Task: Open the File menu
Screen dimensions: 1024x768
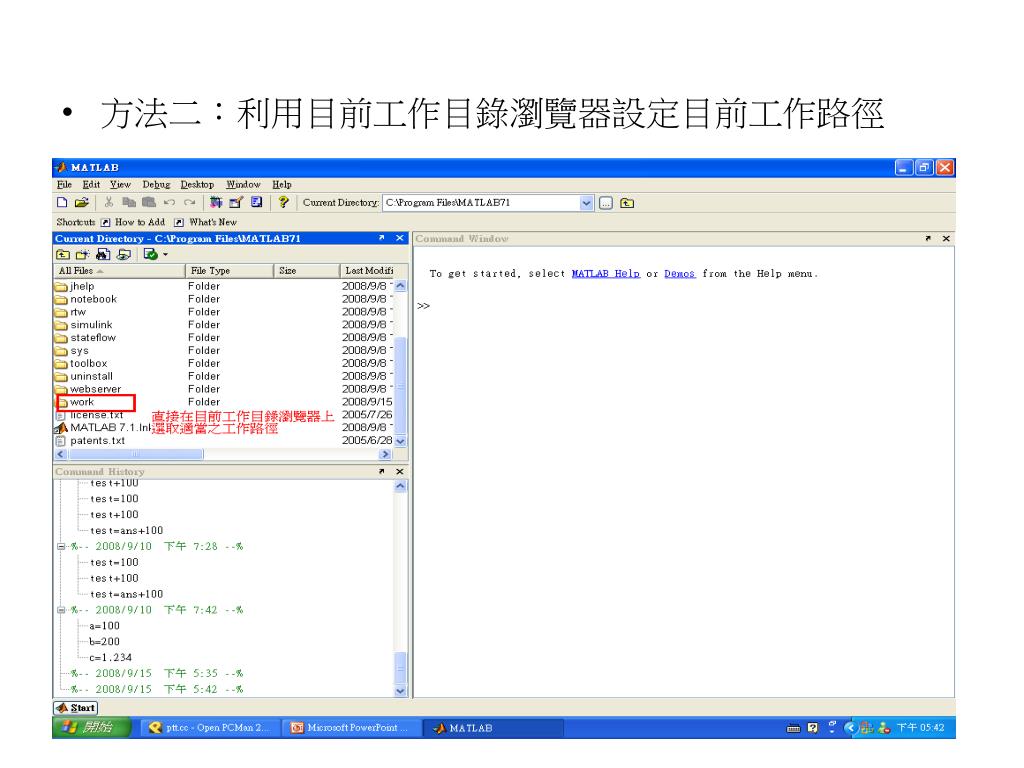Action: (64, 185)
